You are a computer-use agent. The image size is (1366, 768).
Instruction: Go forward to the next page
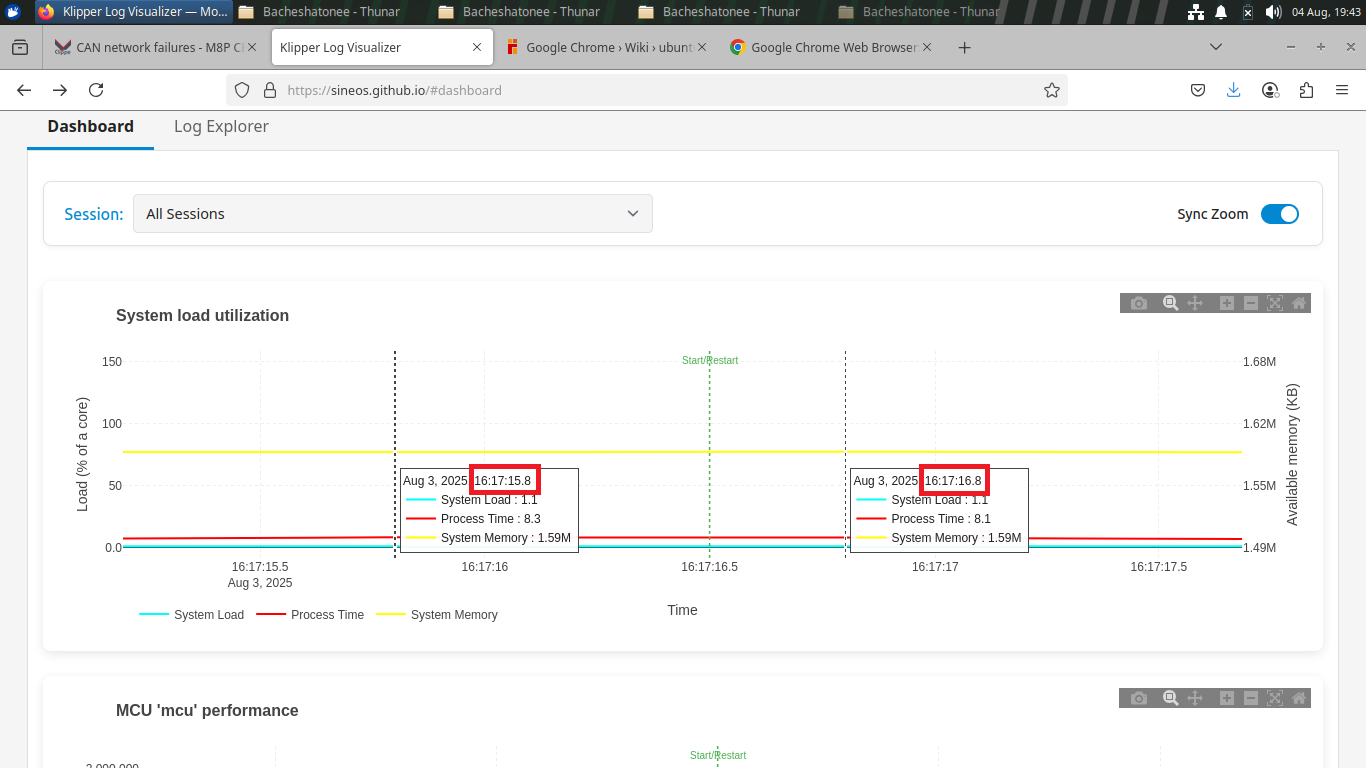click(x=60, y=90)
